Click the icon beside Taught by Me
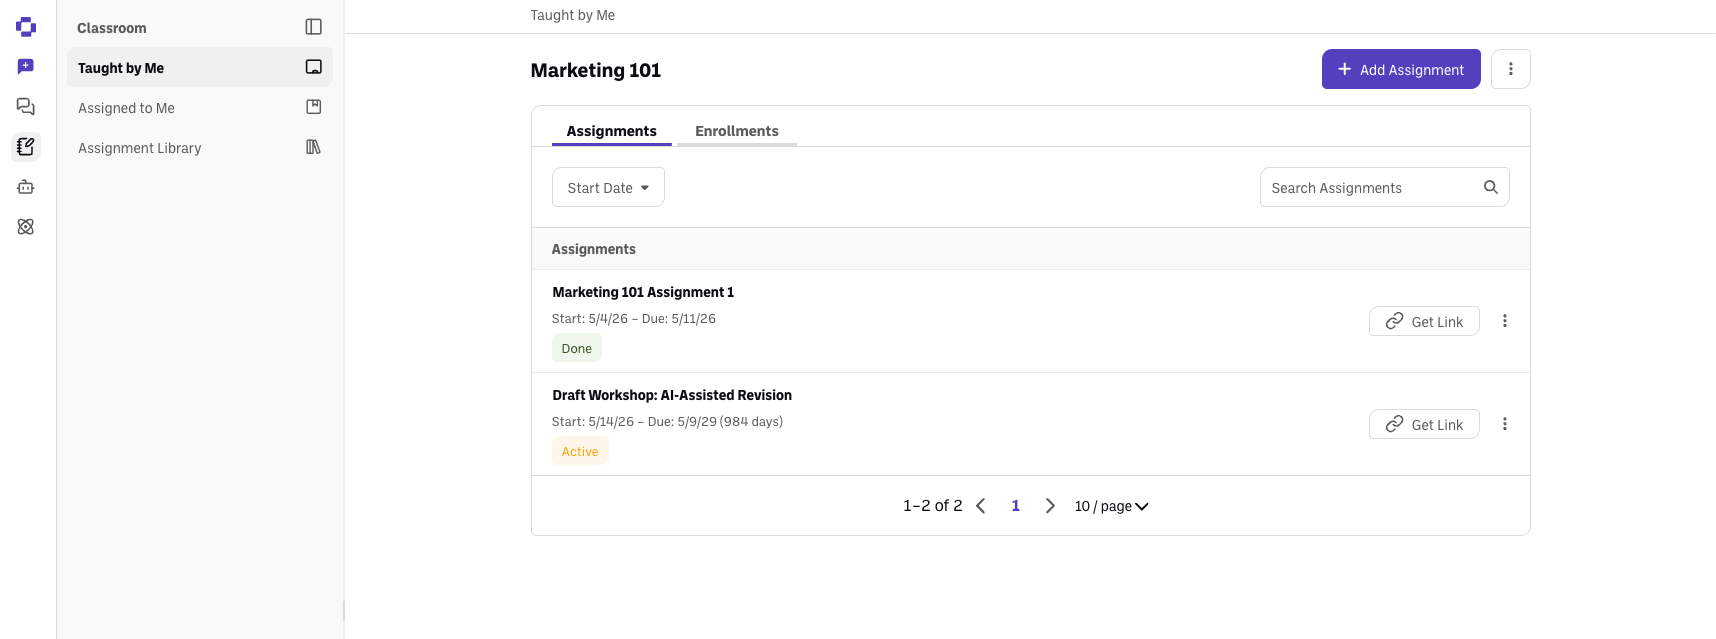 tap(313, 67)
